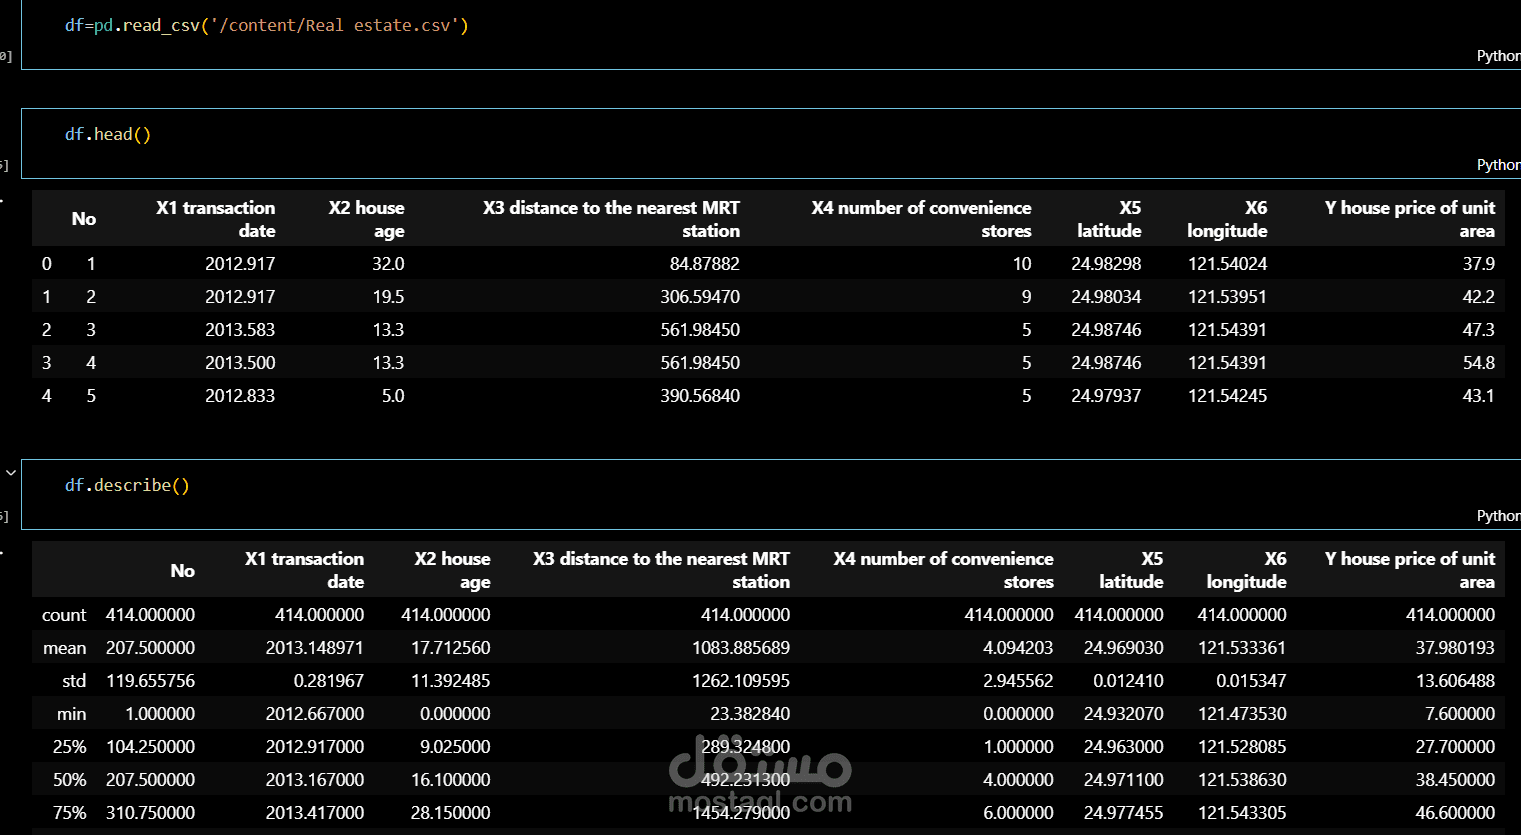Select the '25%' row label
Viewport: 1521px width, 835px height.
click(69, 747)
